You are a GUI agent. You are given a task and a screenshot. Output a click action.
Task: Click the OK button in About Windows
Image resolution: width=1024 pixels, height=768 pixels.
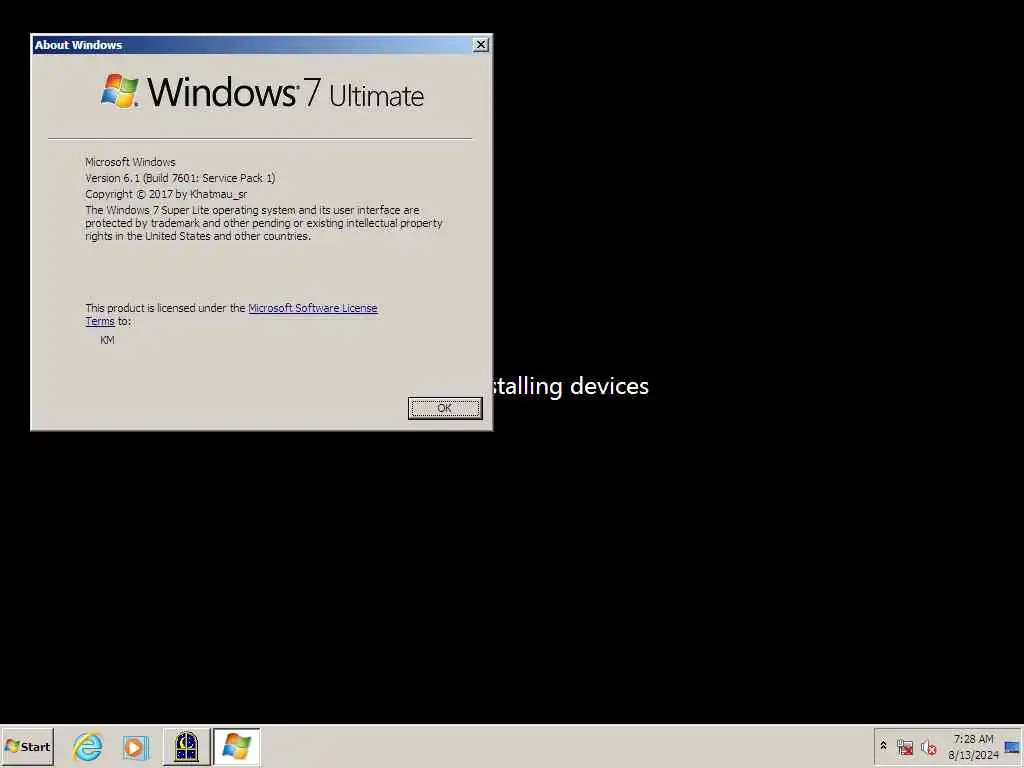(x=445, y=408)
